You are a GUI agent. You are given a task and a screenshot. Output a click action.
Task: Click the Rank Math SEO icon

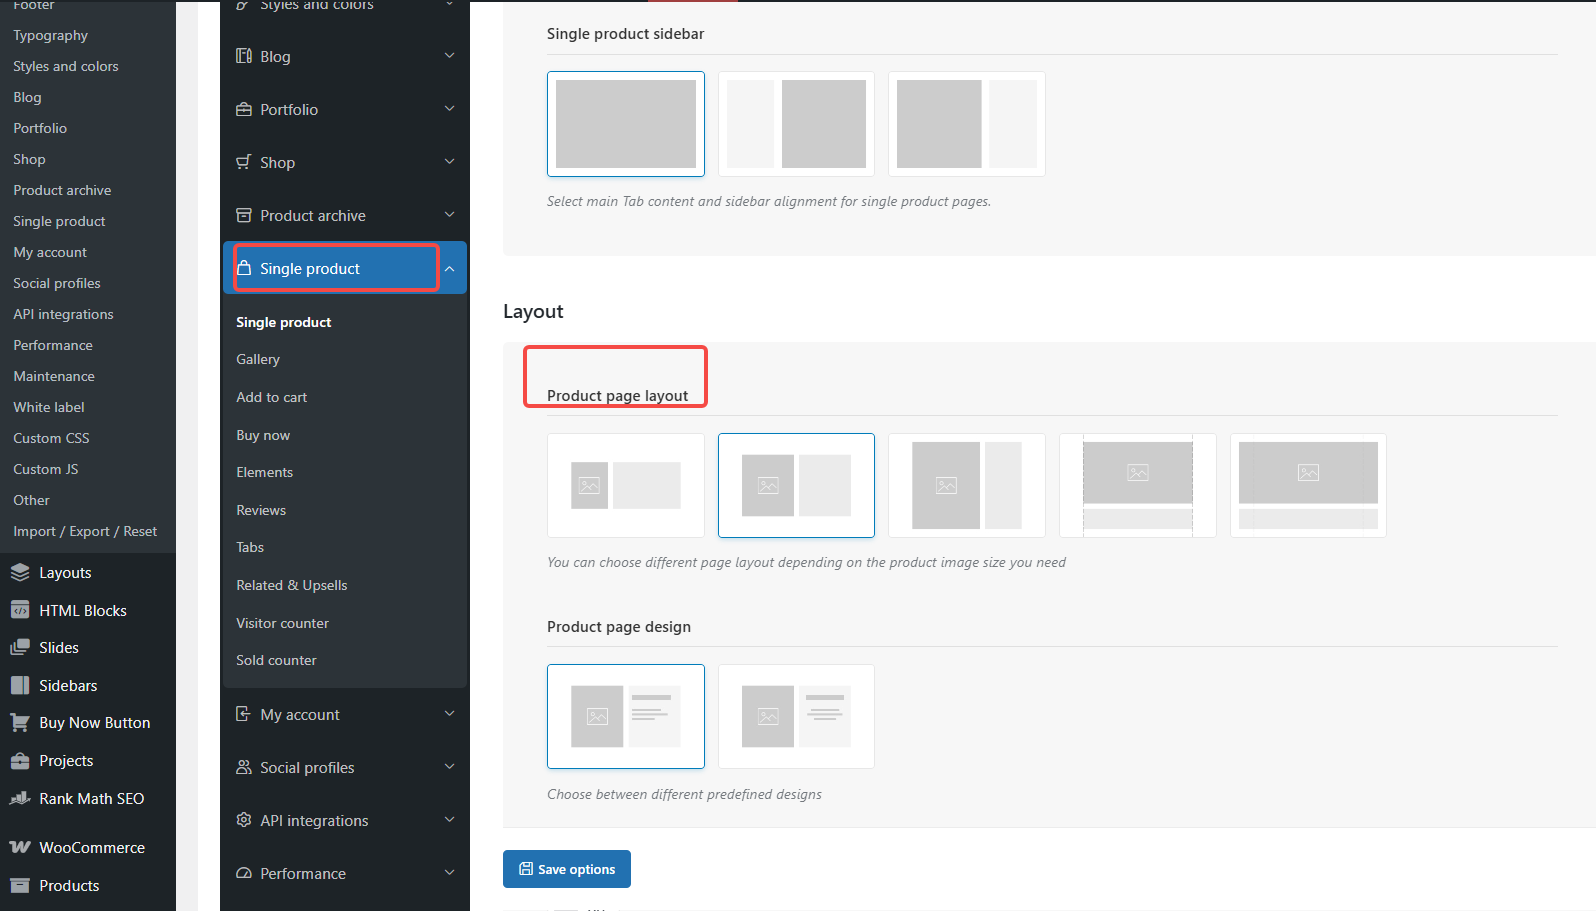point(20,798)
